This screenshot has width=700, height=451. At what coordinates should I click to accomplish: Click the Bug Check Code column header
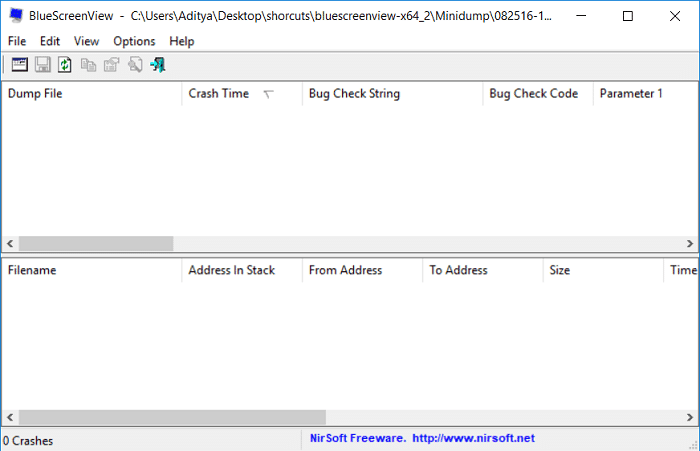(538, 94)
